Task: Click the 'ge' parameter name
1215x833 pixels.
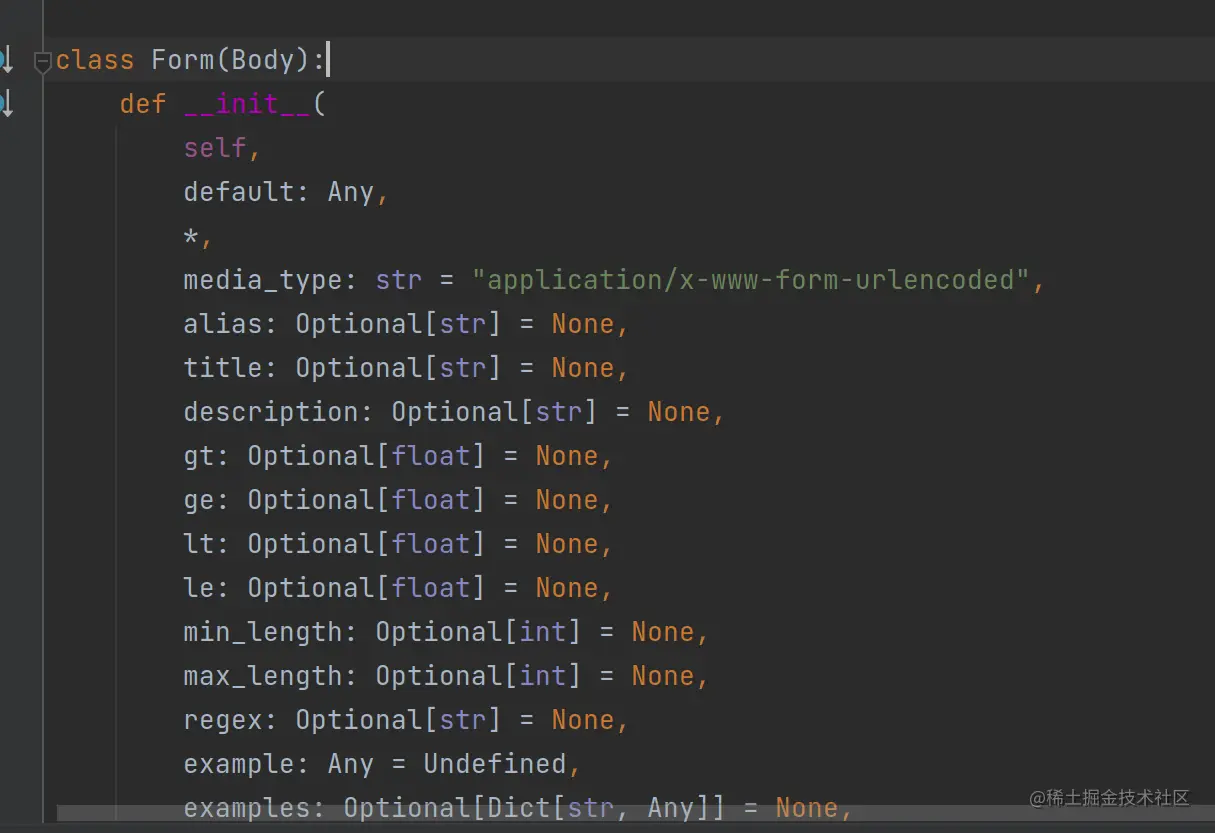Action: click(199, 500)
